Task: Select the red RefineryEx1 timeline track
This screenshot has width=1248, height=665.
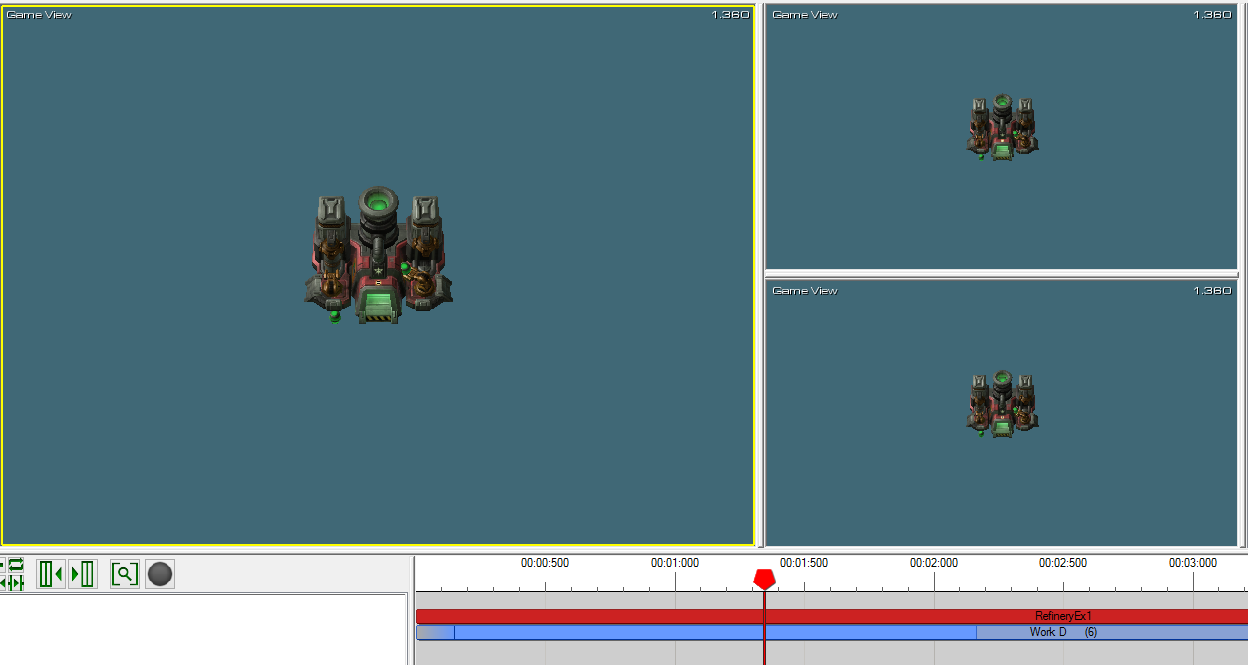Action: pos(832,616)
